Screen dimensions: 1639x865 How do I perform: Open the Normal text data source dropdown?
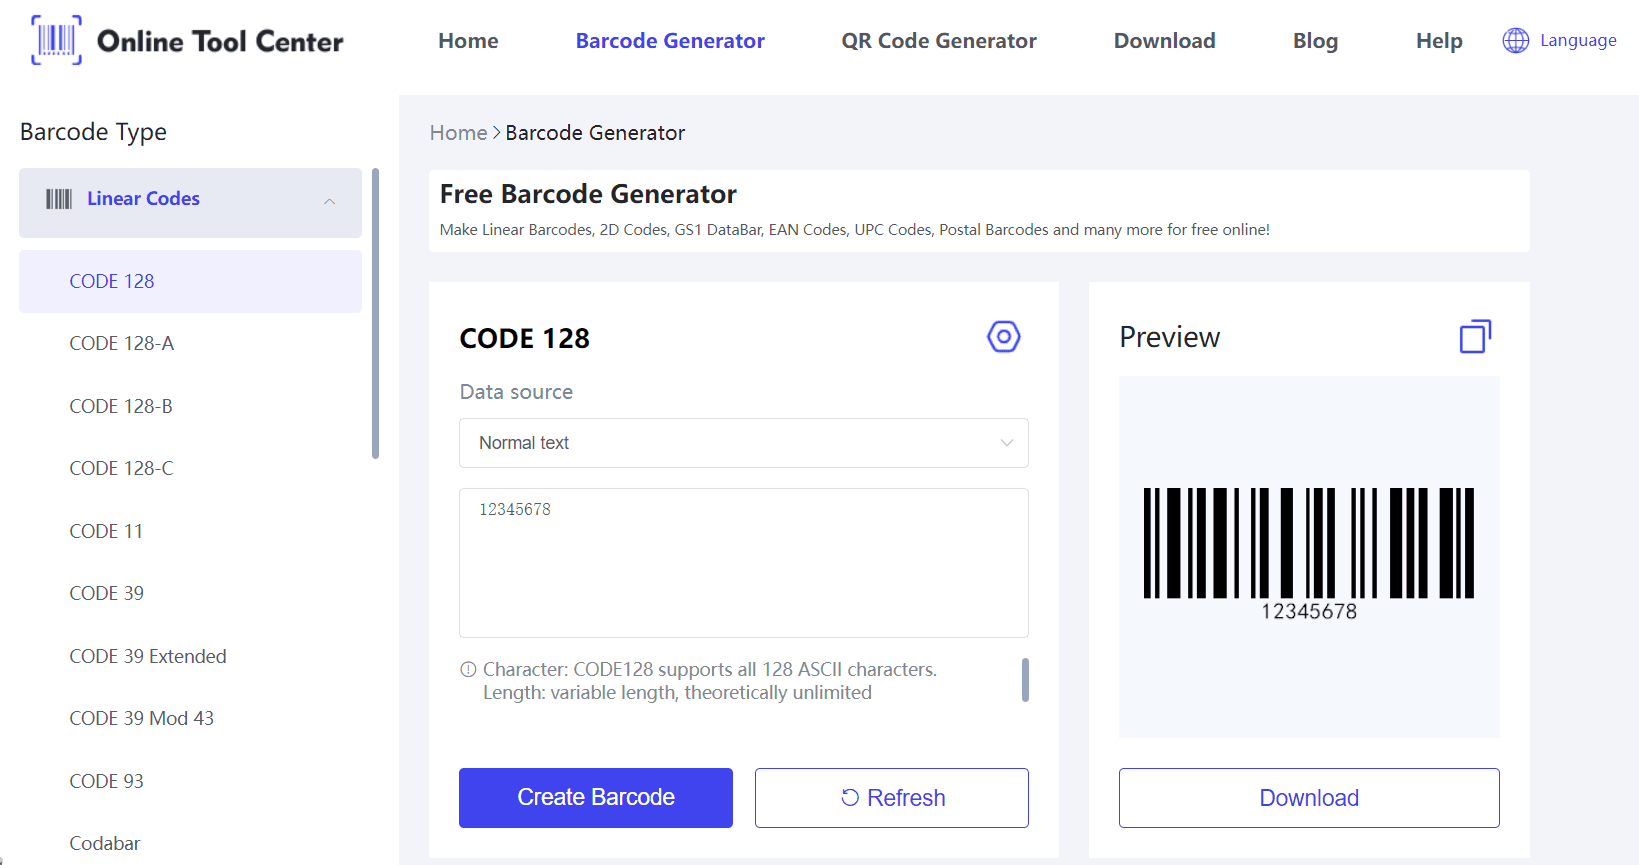pyautogui.click(x=744, y=443)
